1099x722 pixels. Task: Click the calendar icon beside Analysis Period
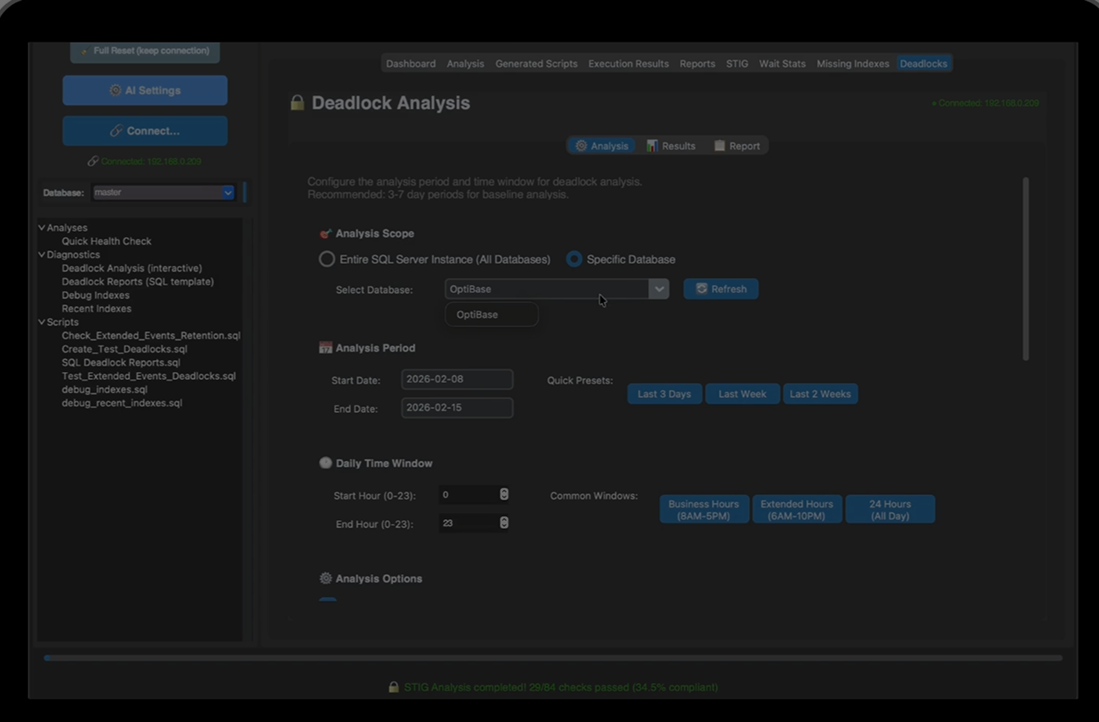325,348
